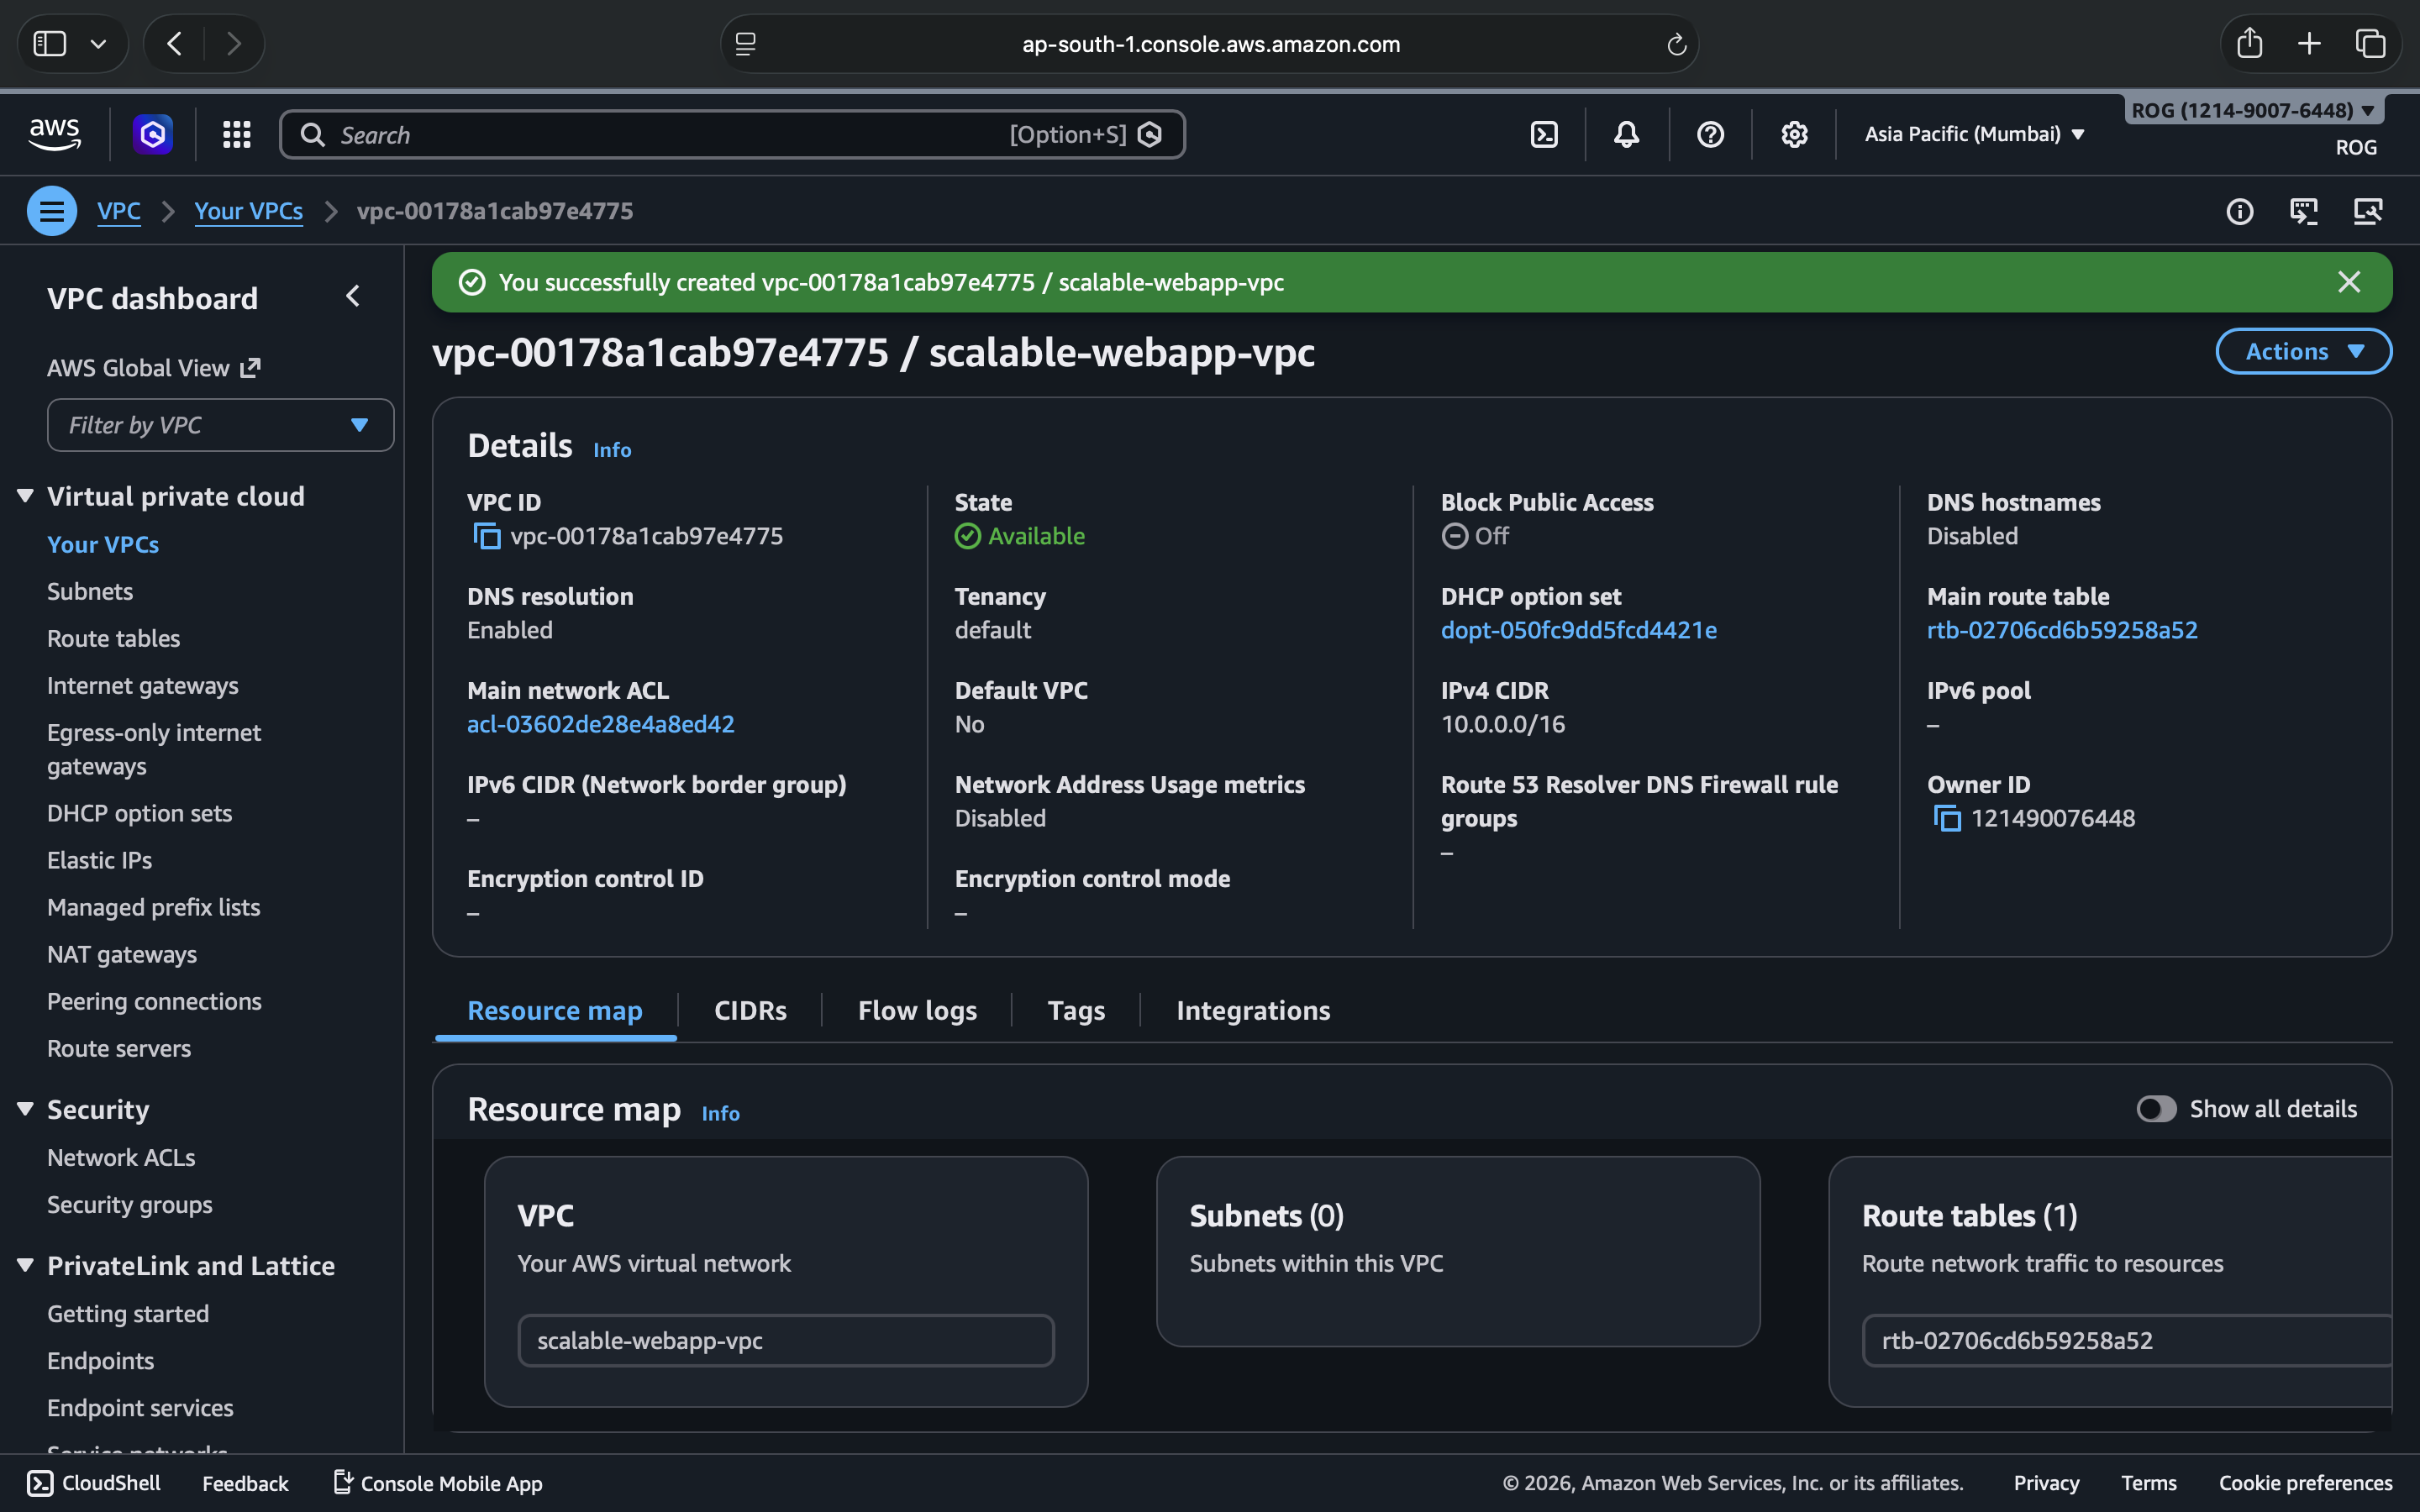Viewport: 2420px width, 1512px height.
Task: Open the Actions dropdown
Action: (2303, 351)
